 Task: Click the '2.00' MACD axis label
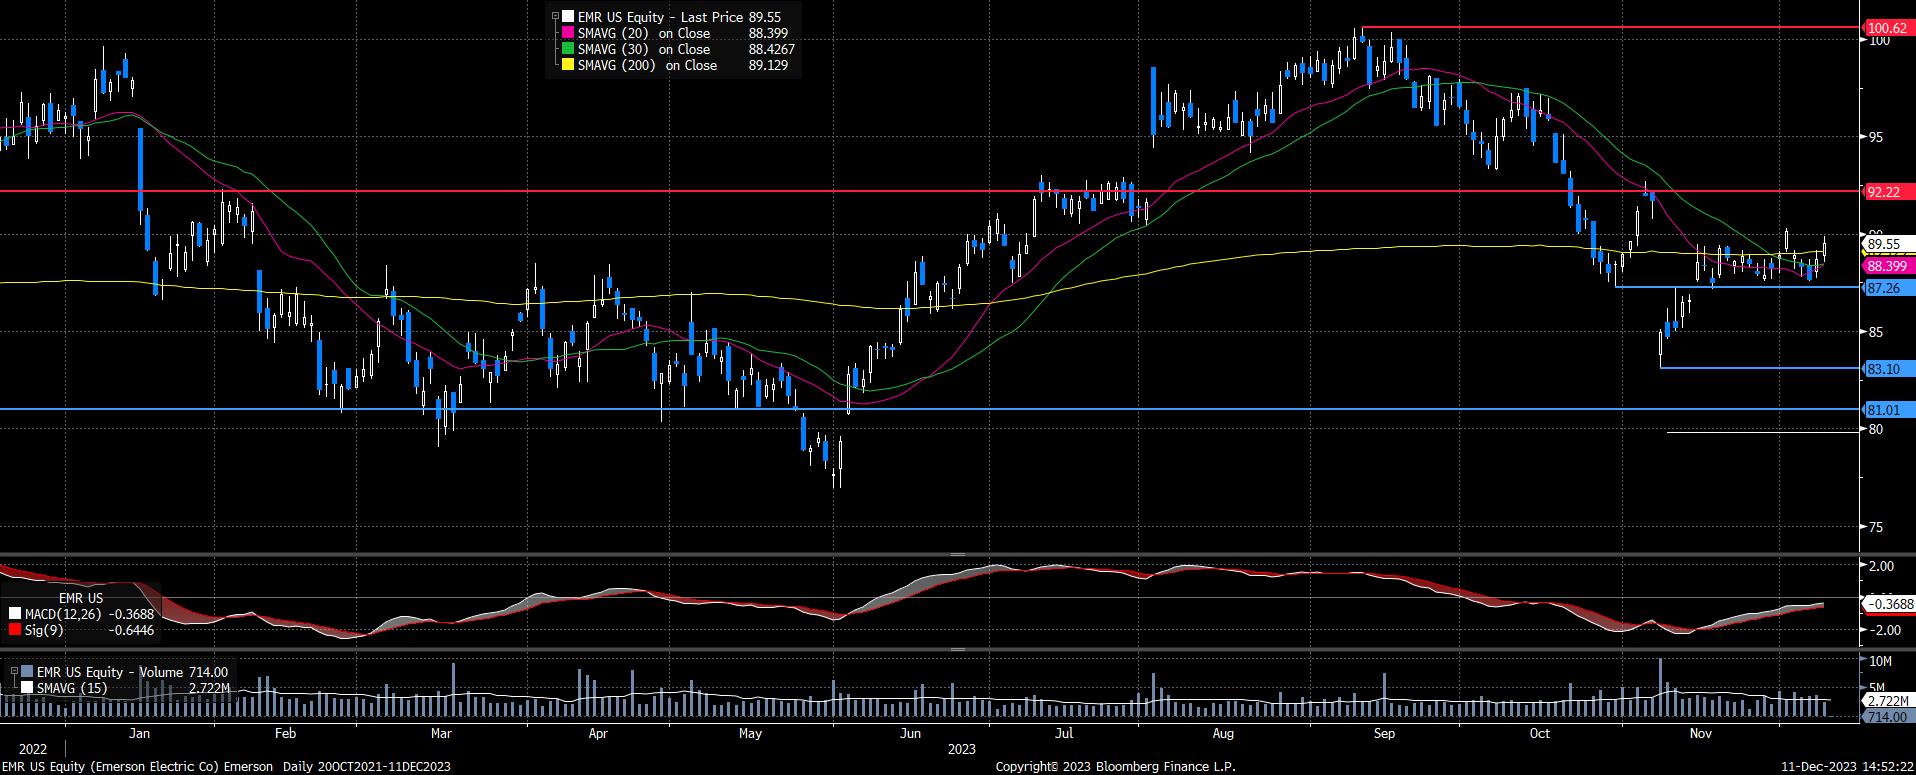click(1881, 566)
